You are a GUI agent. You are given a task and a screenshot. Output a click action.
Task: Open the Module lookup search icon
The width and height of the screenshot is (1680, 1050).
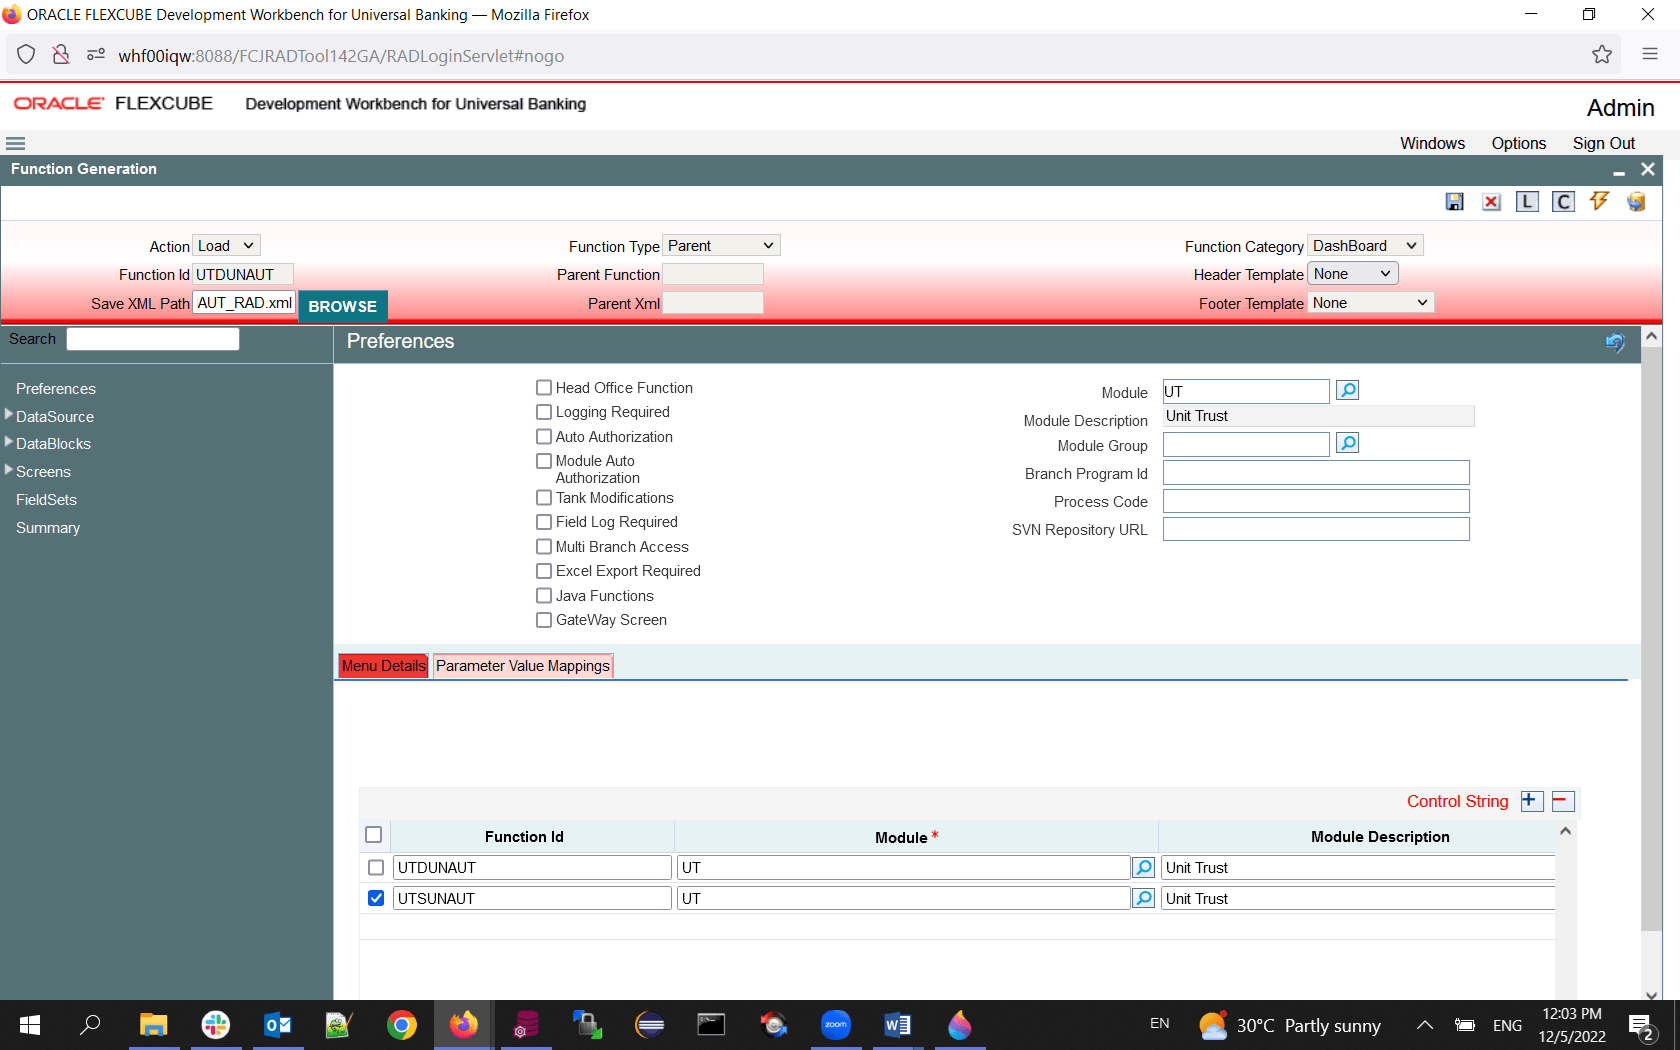[1348, 390]
